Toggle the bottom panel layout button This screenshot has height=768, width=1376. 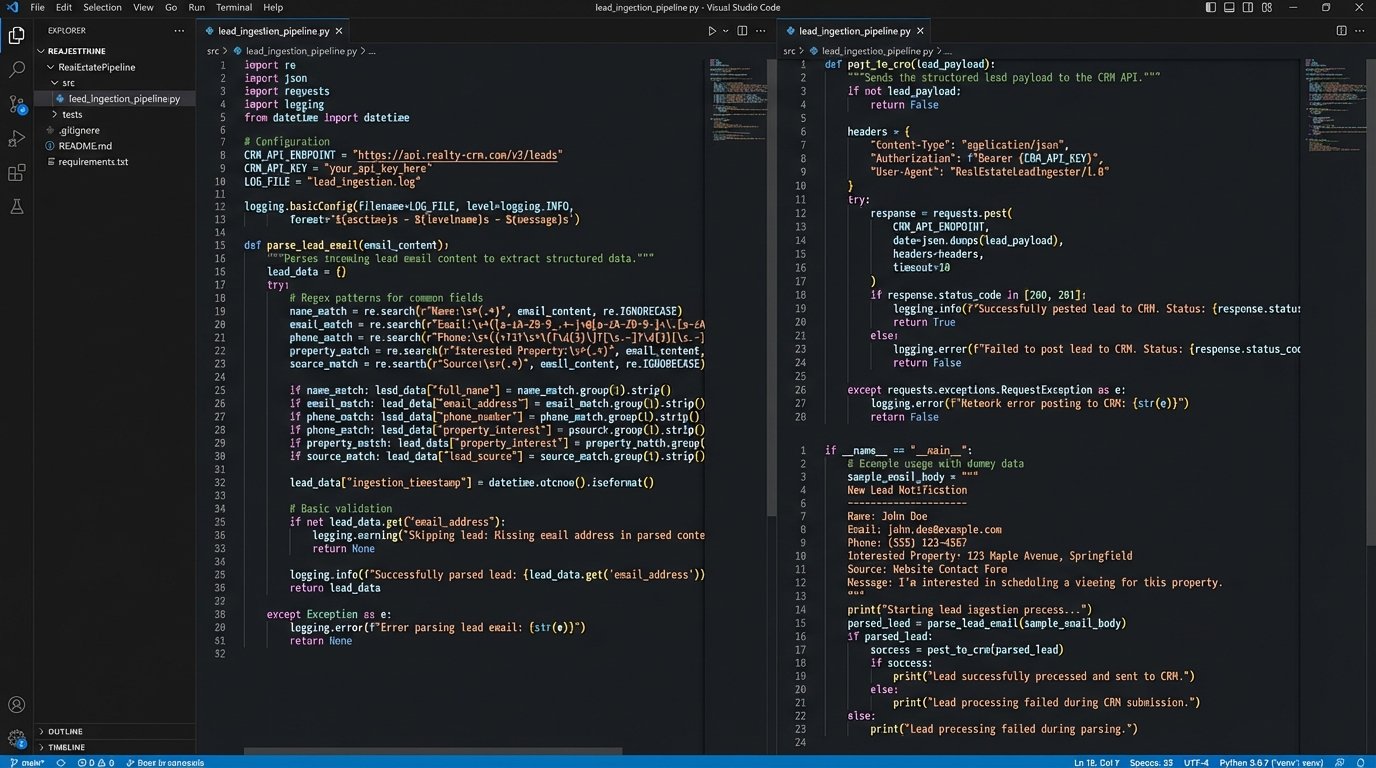1231,7
